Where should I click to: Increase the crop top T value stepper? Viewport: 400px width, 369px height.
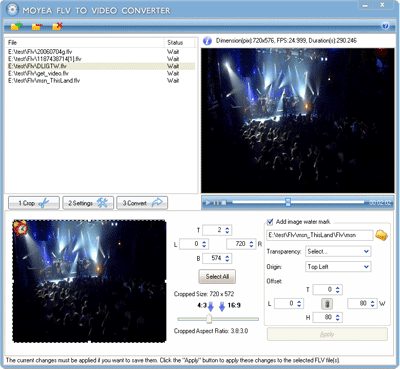(227, 228)
